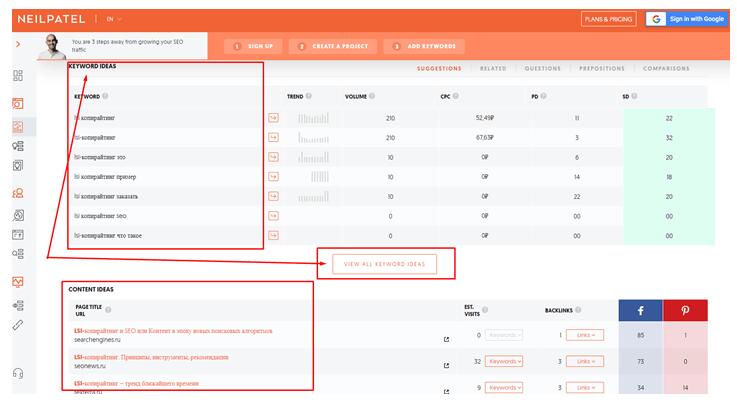Open the EN language dropdown
Screen dimensions: 737x404
(113, 19)
